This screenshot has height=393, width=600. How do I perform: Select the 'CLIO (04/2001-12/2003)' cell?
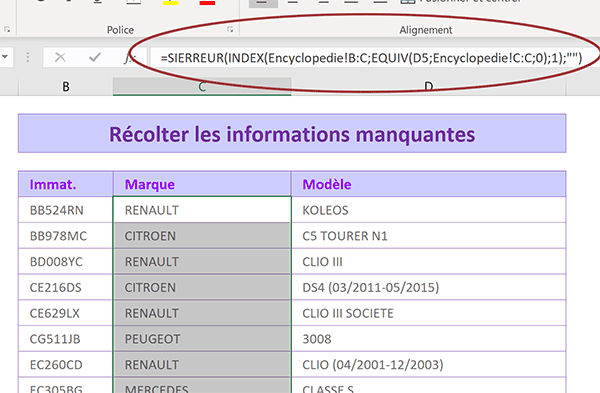tap(429, 364)
